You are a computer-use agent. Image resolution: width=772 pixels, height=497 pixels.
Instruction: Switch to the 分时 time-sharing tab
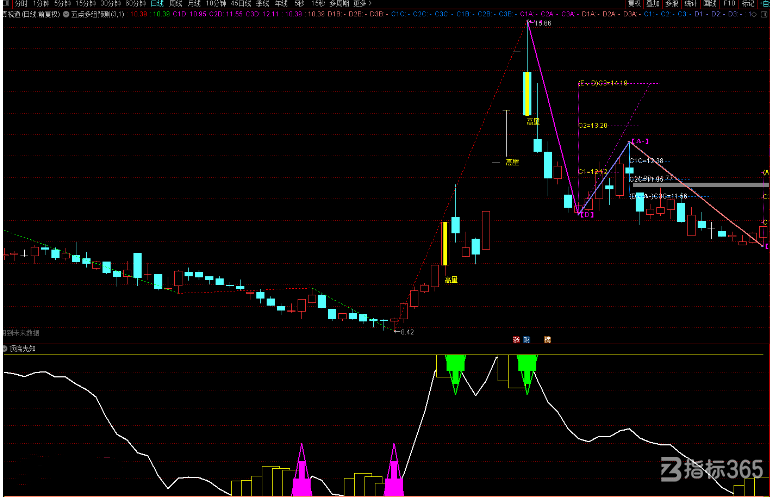[21, 3]
